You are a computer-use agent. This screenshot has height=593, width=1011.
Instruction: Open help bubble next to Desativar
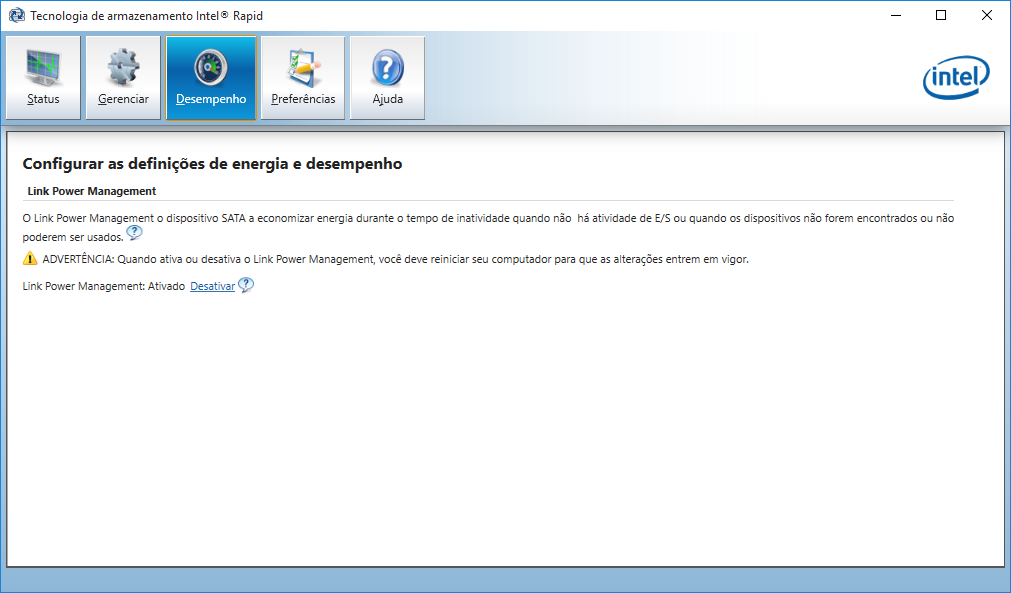[x=246, y=285]
